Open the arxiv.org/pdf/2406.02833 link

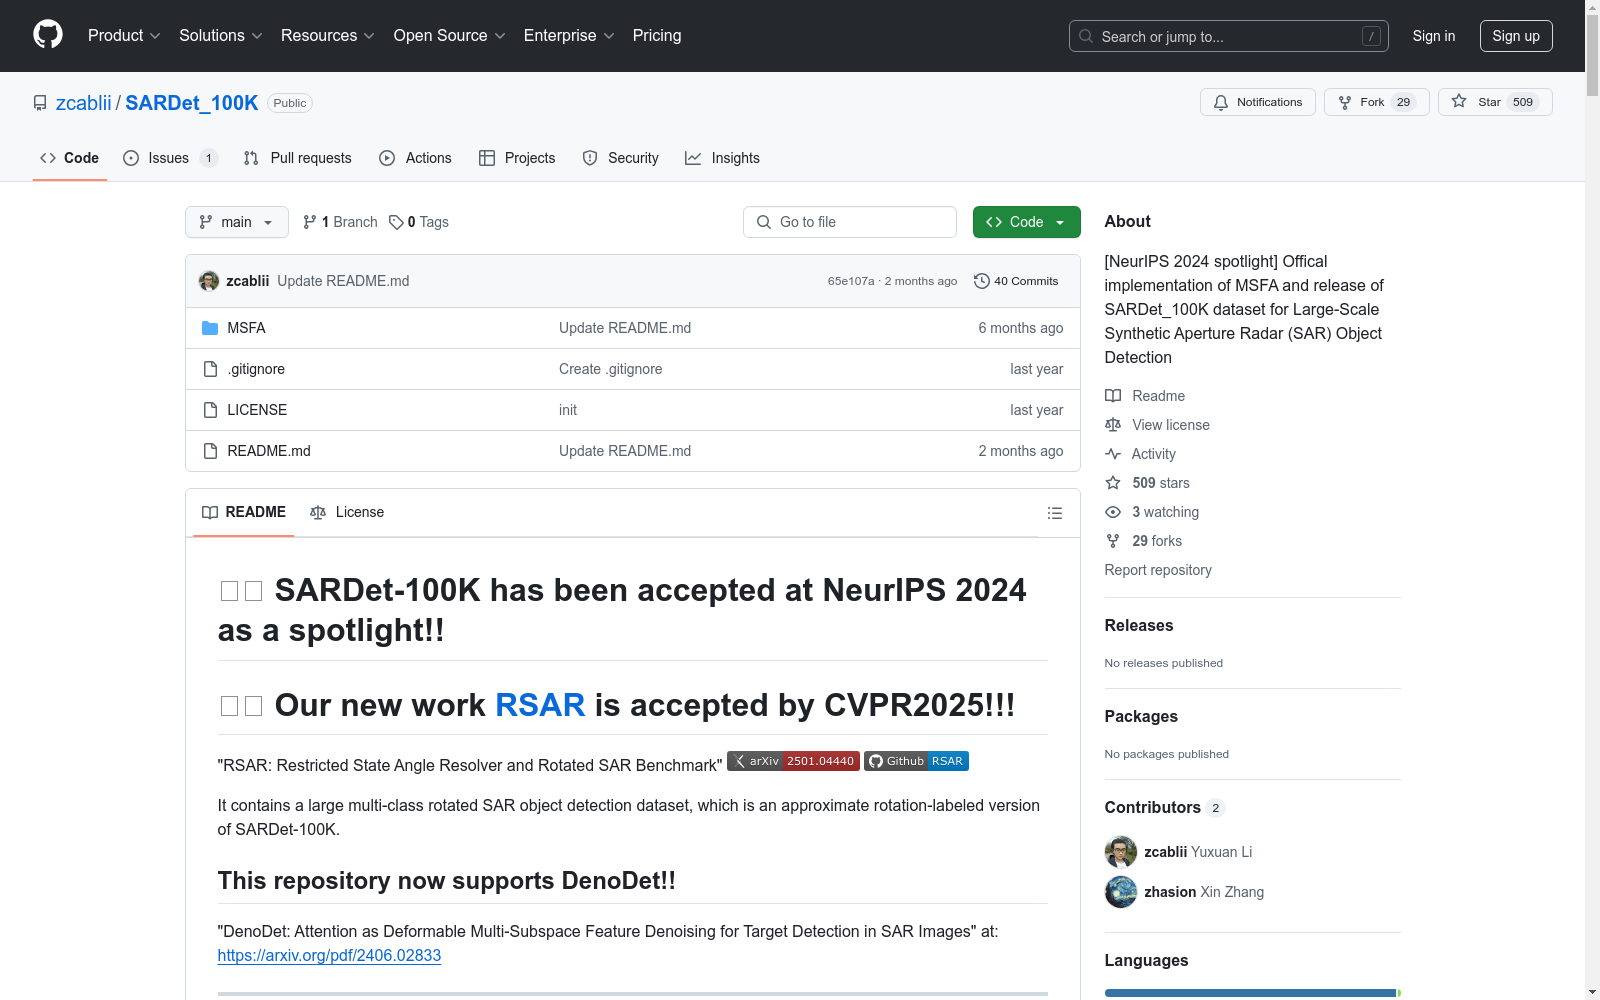tap(329, 955)
